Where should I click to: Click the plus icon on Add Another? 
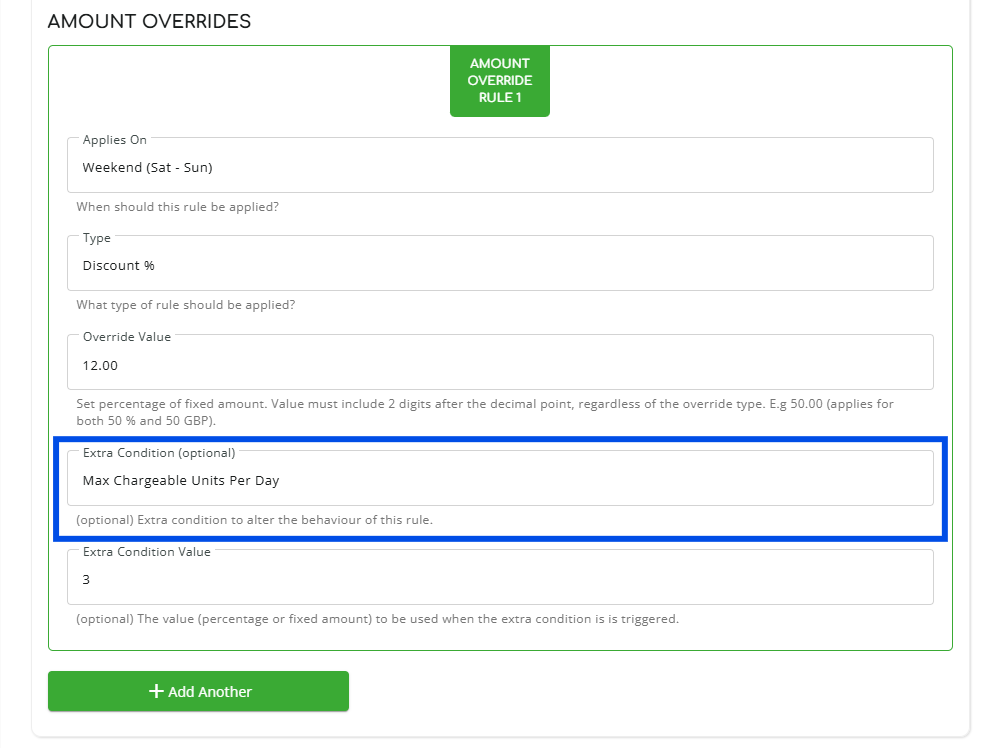(x=156, y=691)
